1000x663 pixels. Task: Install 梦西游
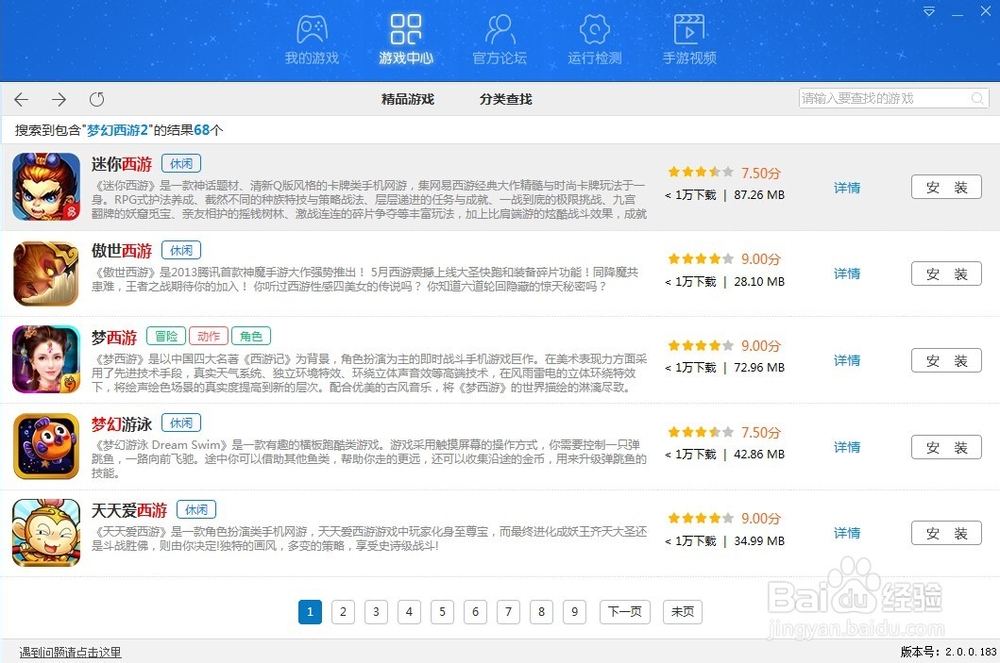point(946,360)
